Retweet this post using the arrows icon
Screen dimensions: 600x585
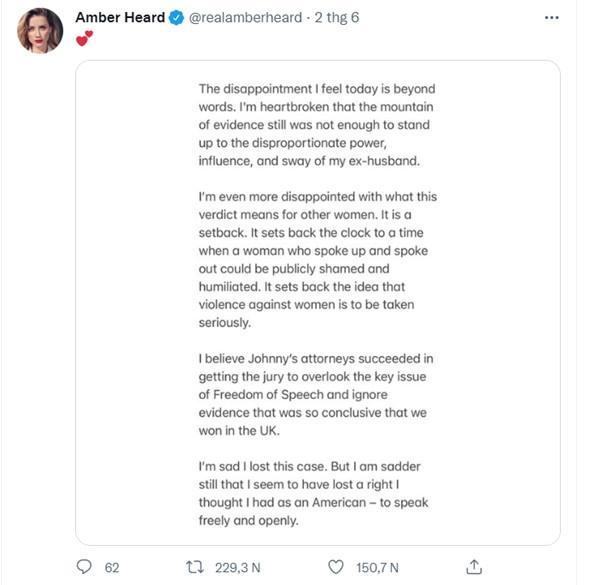(196, 567)
